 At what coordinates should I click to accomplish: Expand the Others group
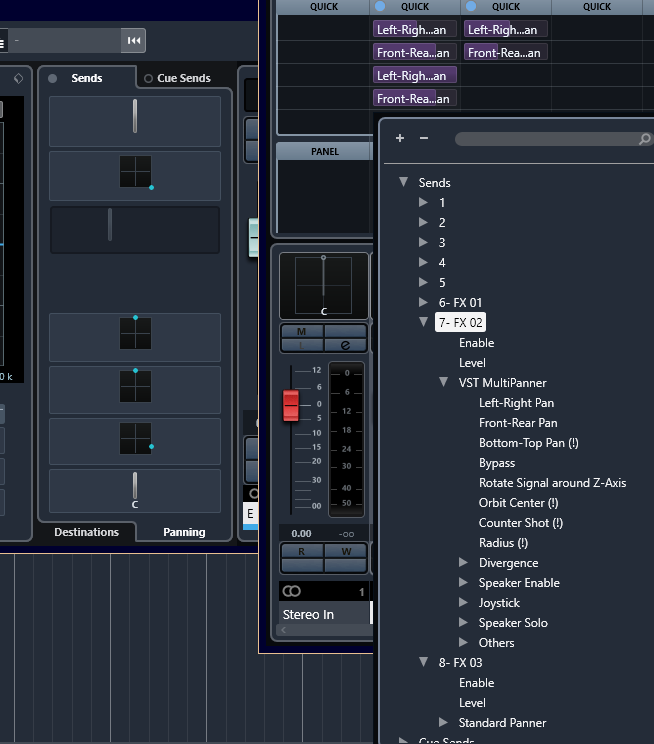[x=463, y=642]
